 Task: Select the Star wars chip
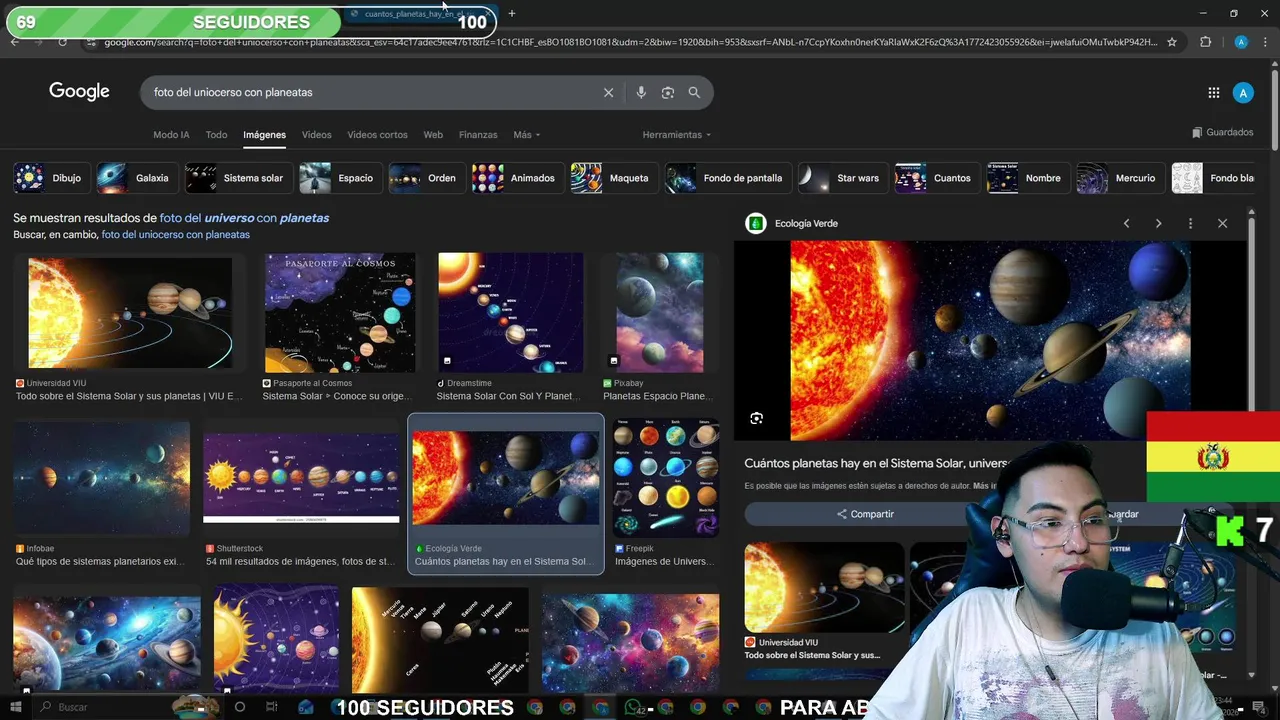click(842, 178)
